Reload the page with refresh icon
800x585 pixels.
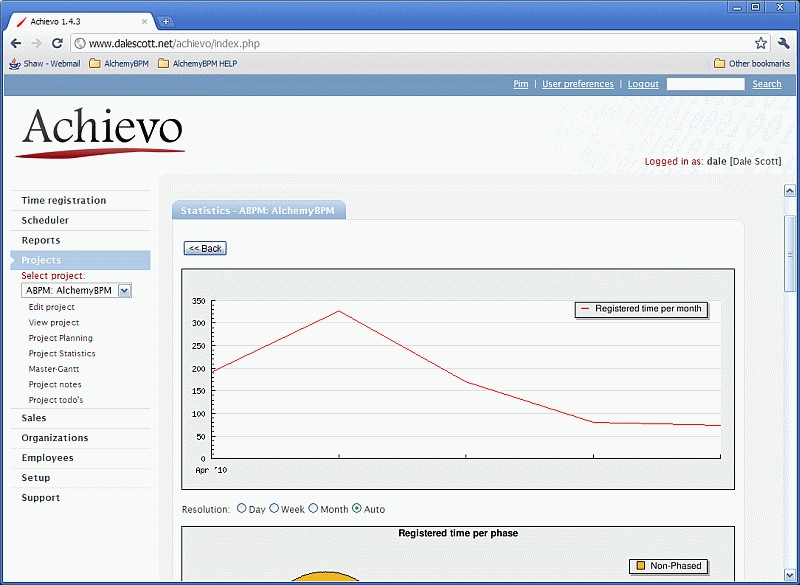coord(57,43)
